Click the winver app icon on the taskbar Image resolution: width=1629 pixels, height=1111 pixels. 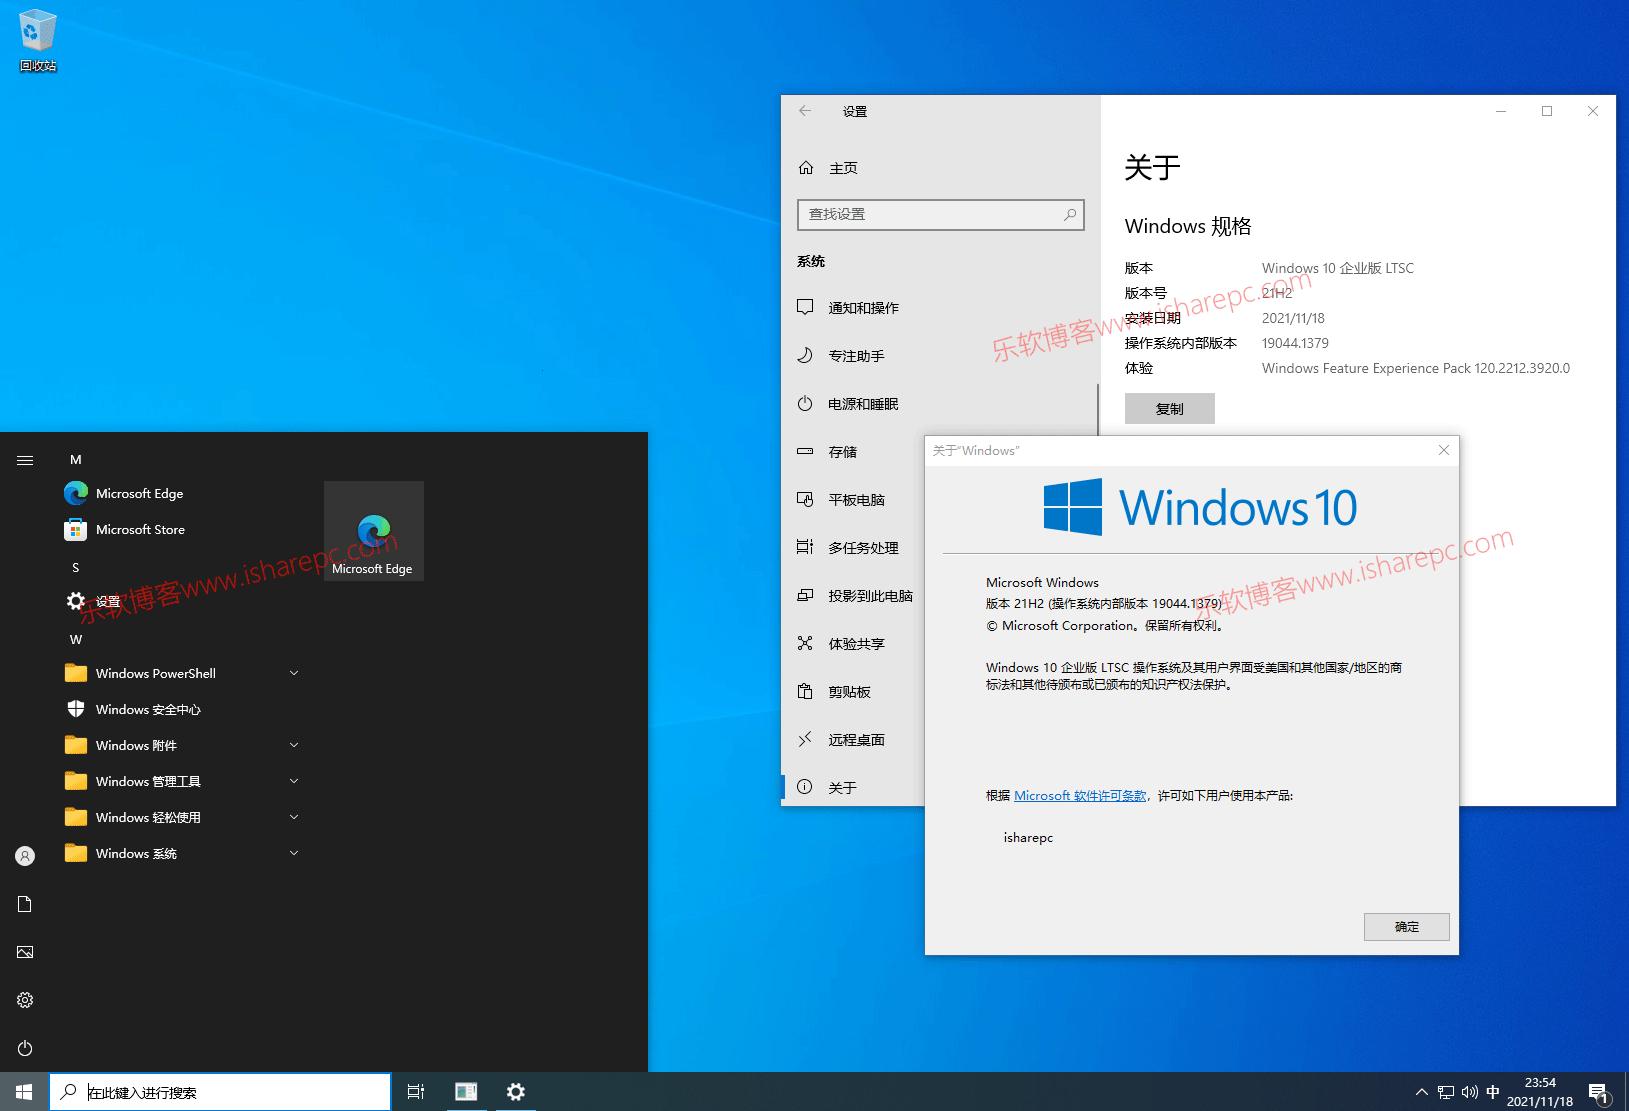466,1092
